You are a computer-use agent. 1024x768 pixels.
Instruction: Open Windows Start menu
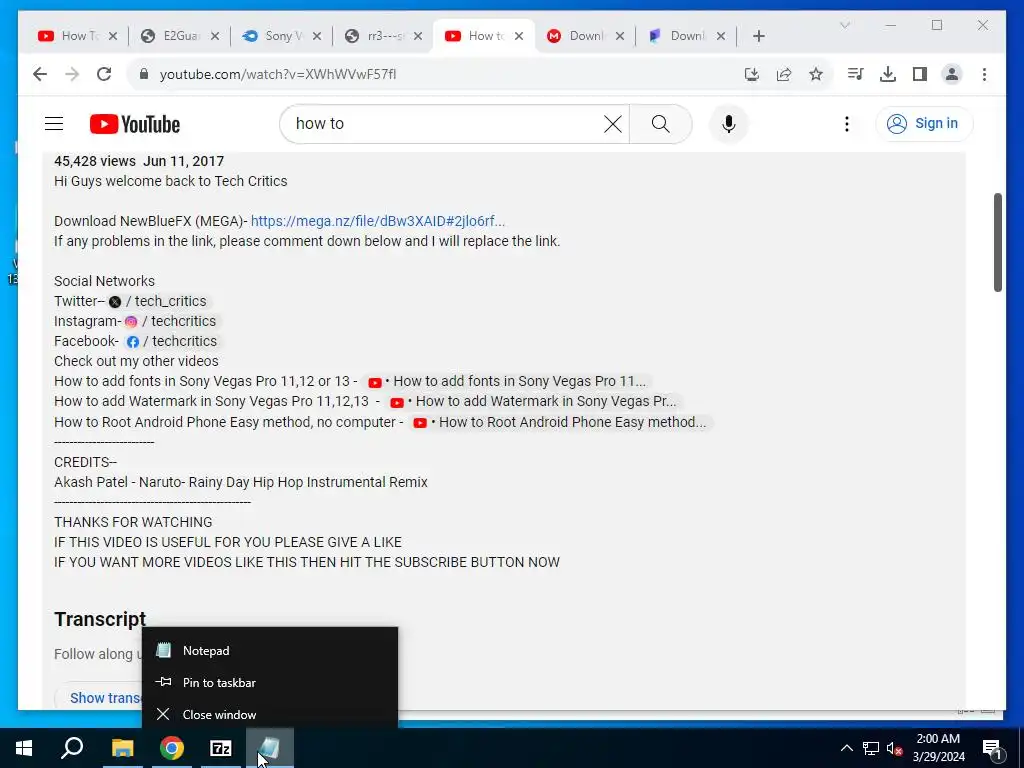pyautogui.click(x=24, y=748)
